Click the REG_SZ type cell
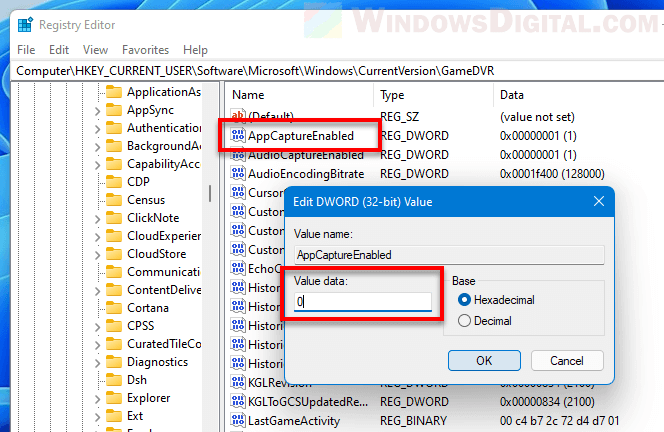The image size is (664, 432). tap(399, 117)
